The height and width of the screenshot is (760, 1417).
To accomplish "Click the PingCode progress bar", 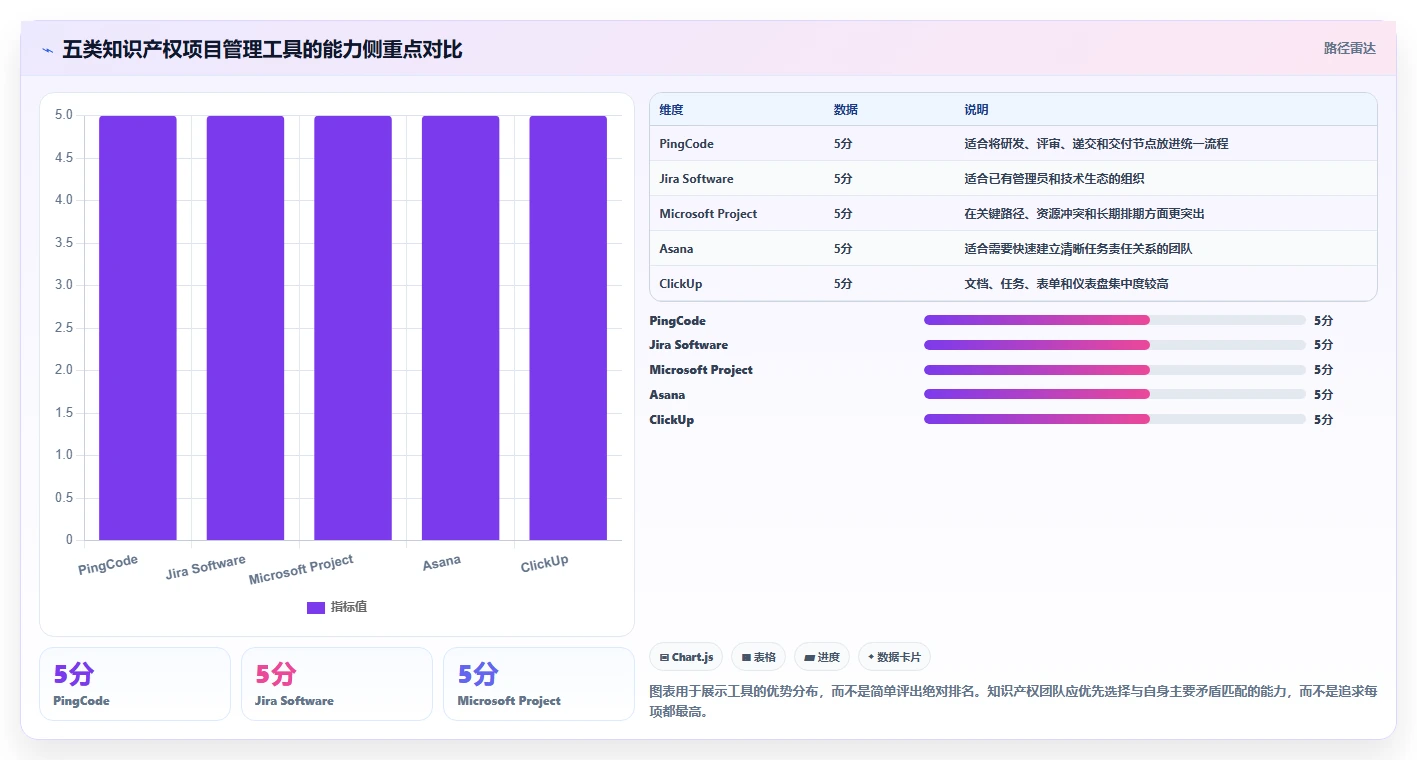I will pos(1115,320).
